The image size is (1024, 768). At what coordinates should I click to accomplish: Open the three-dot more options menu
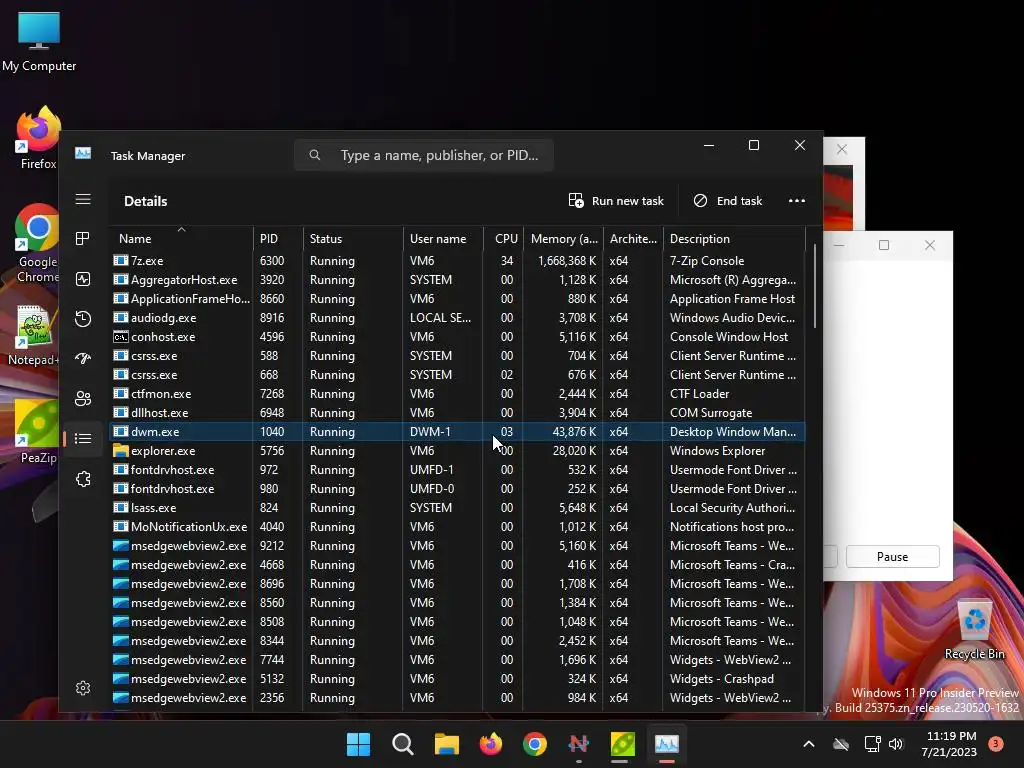[x=797, y=200]
